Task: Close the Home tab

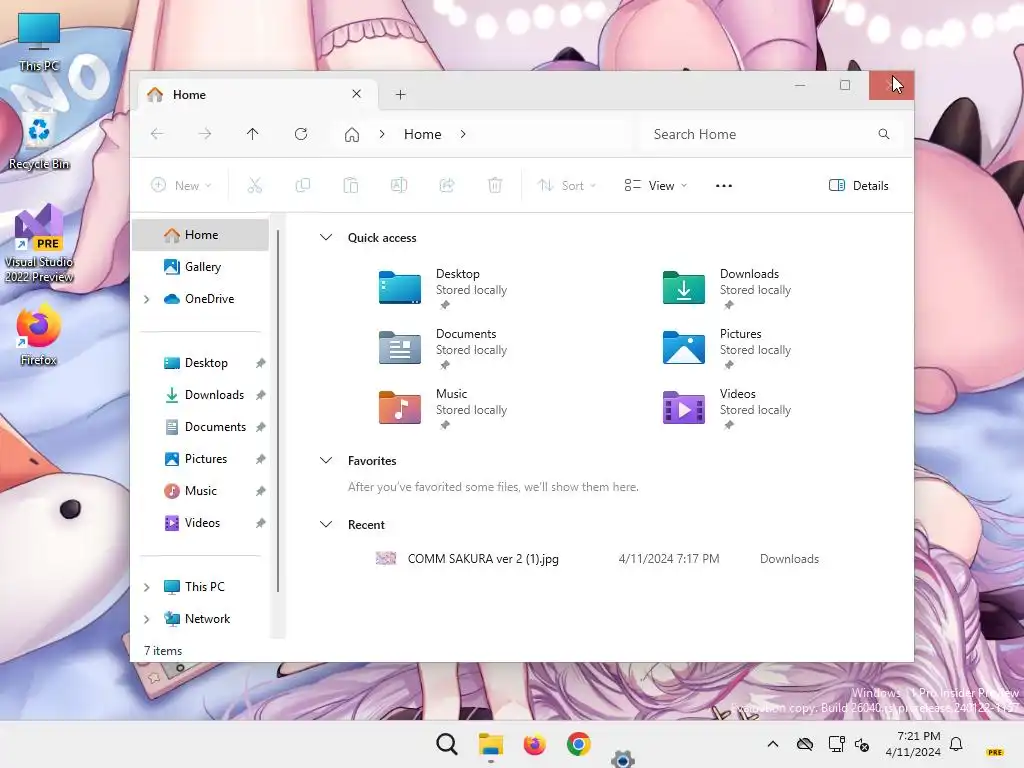Action: tap(357, 94)
